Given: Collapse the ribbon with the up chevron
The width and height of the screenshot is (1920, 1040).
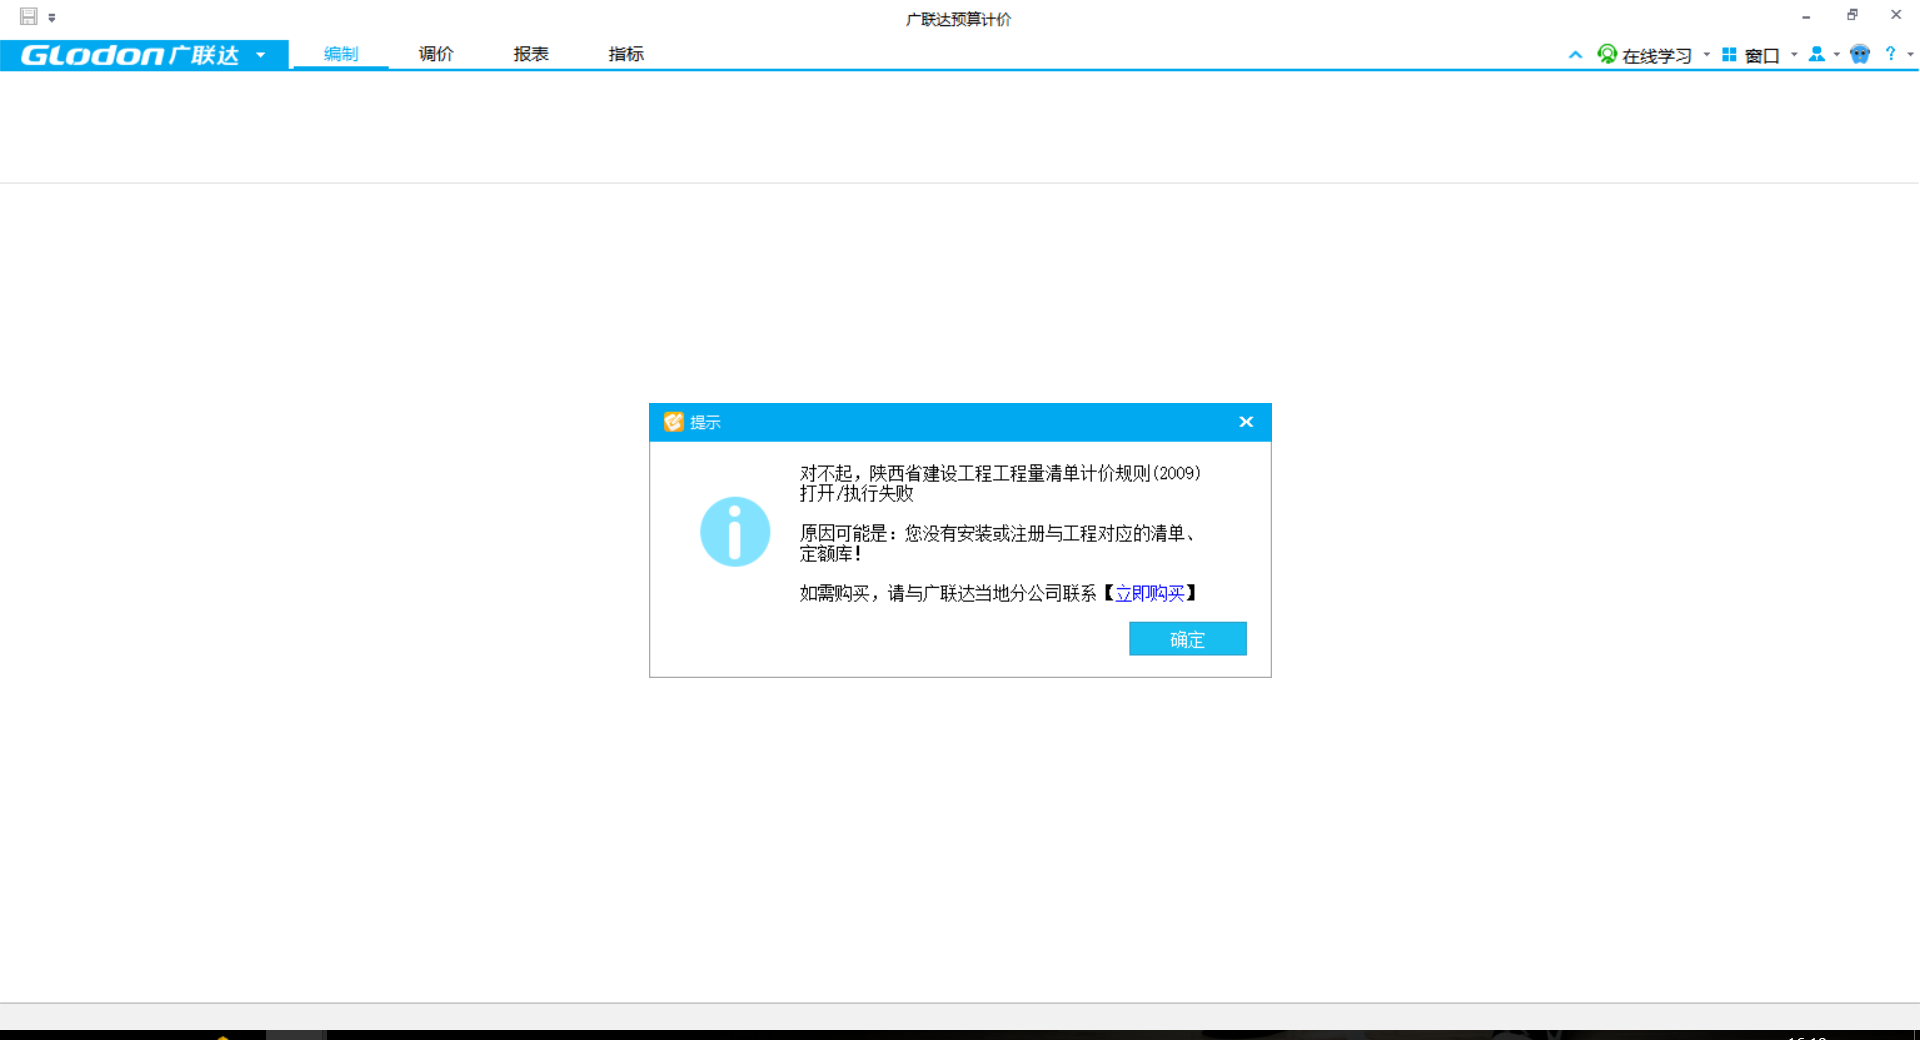Looking at the screenshot, I should click(x=1575, y=55).
